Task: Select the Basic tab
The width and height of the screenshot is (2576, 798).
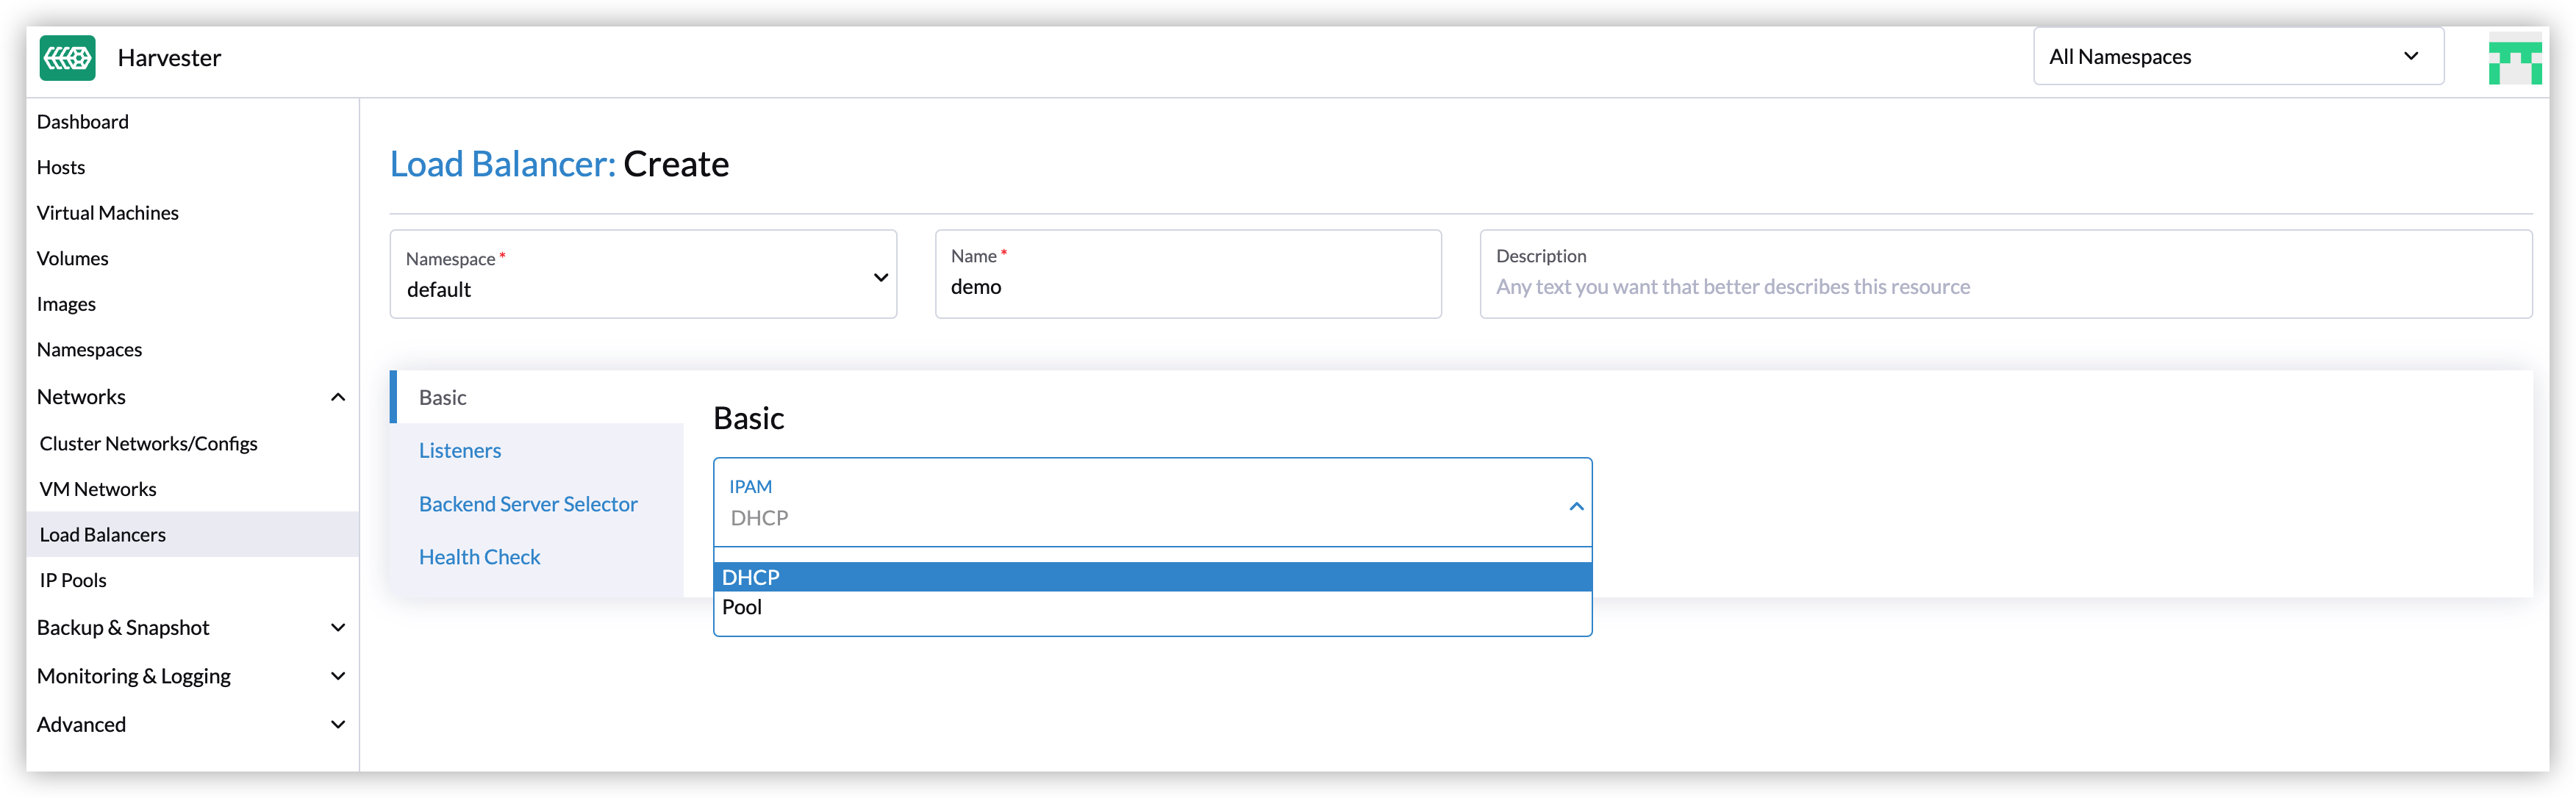Action: [443, 397]
